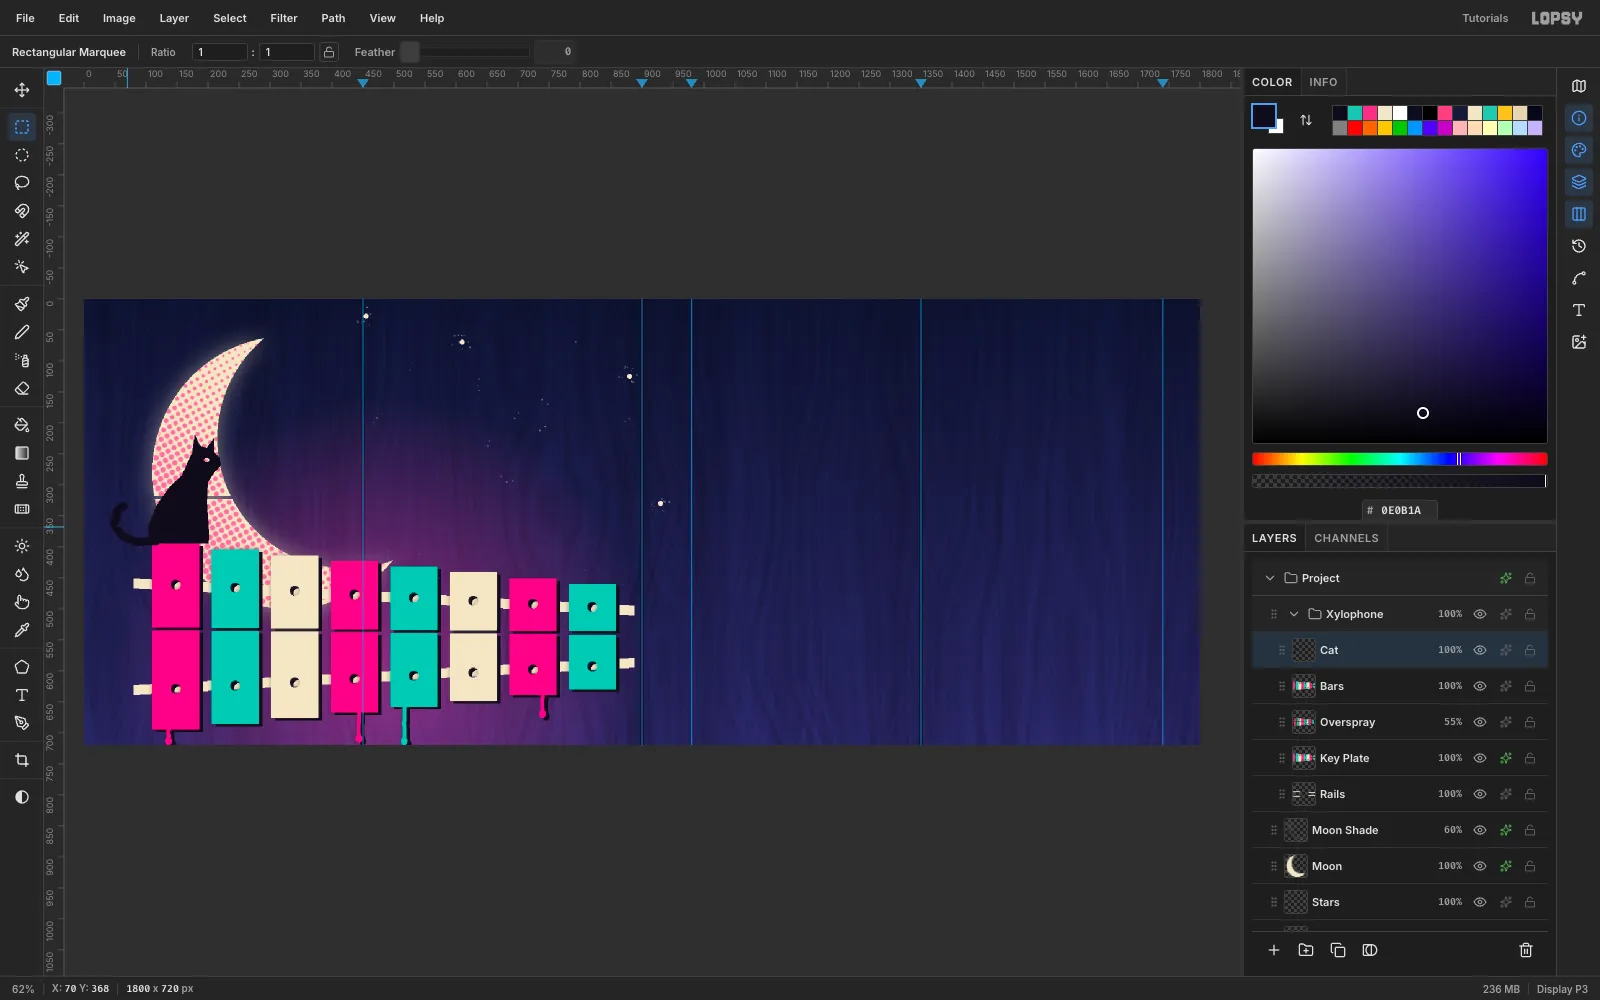Hide the Cat layer
1600x1000 pixels.
coord(1480,650)
